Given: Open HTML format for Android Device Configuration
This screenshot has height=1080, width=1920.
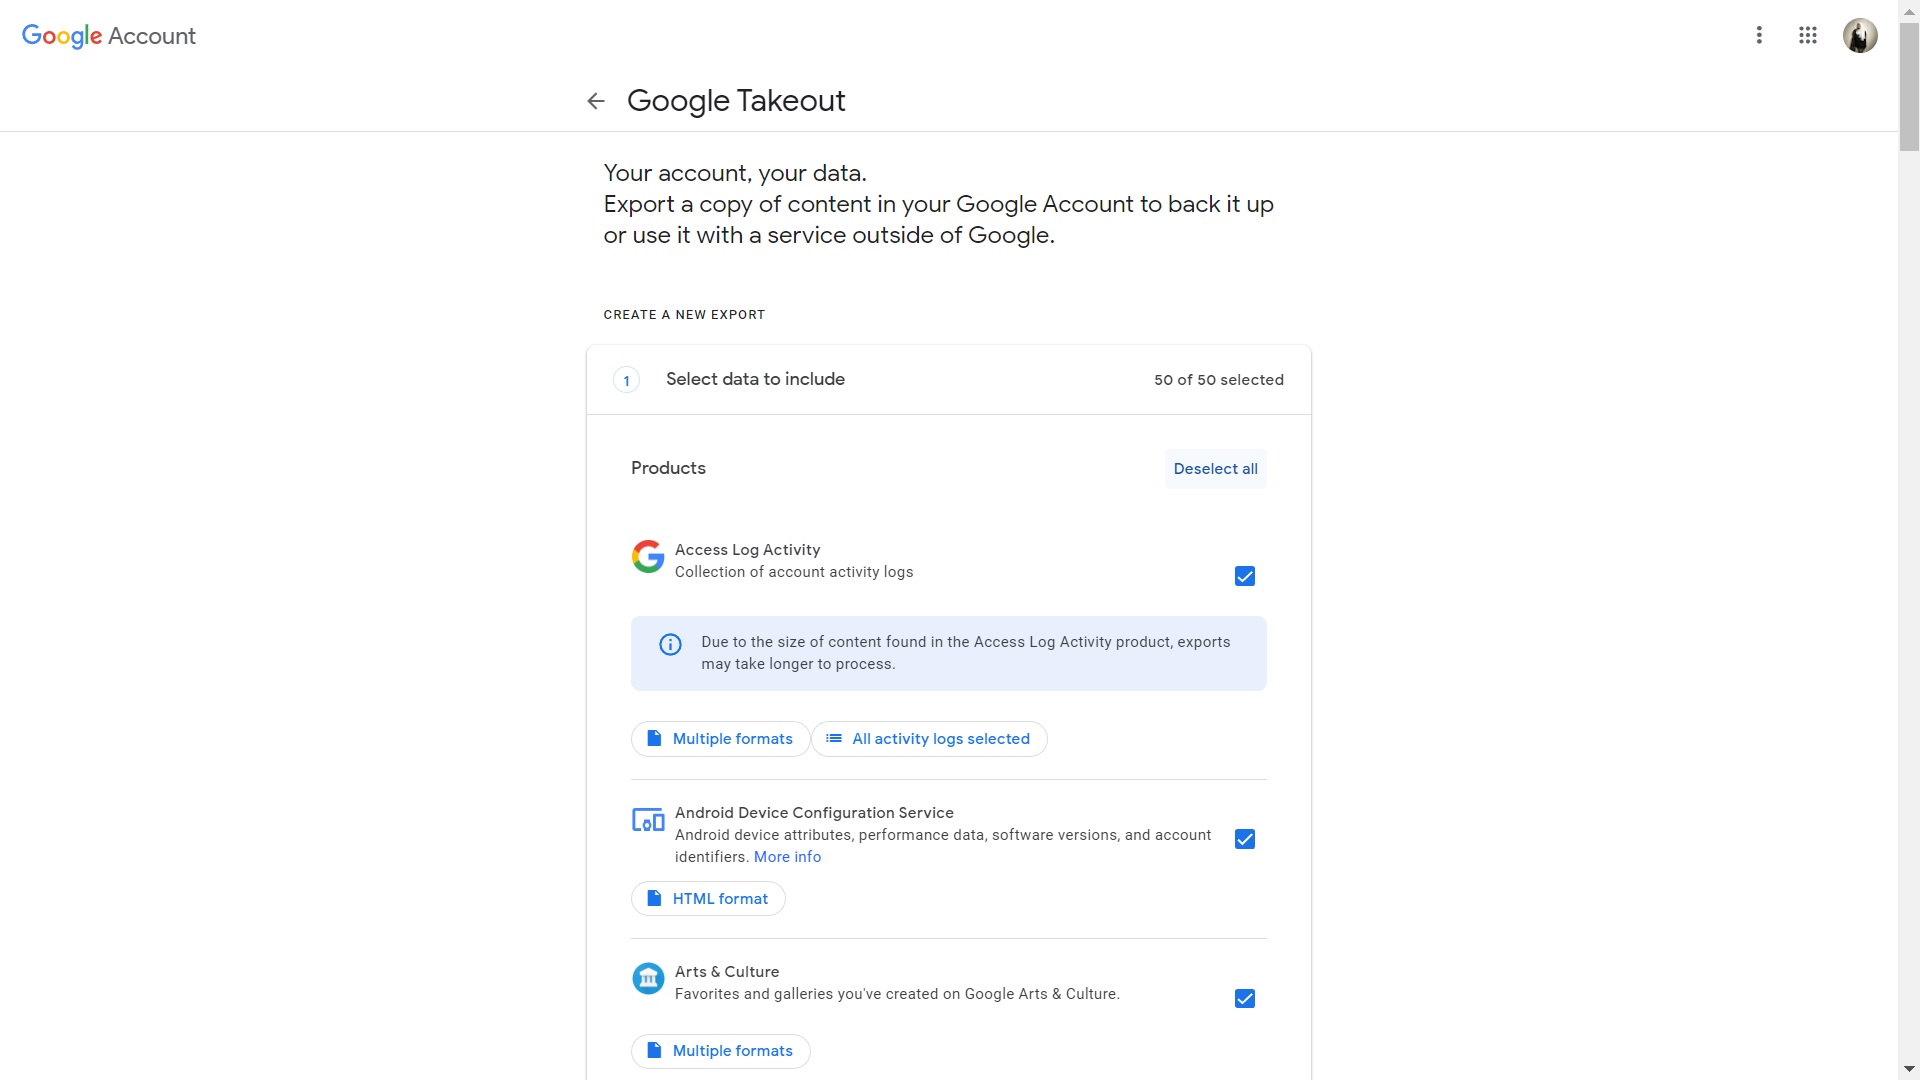Looking at the screenshot, I should (708, 899).
